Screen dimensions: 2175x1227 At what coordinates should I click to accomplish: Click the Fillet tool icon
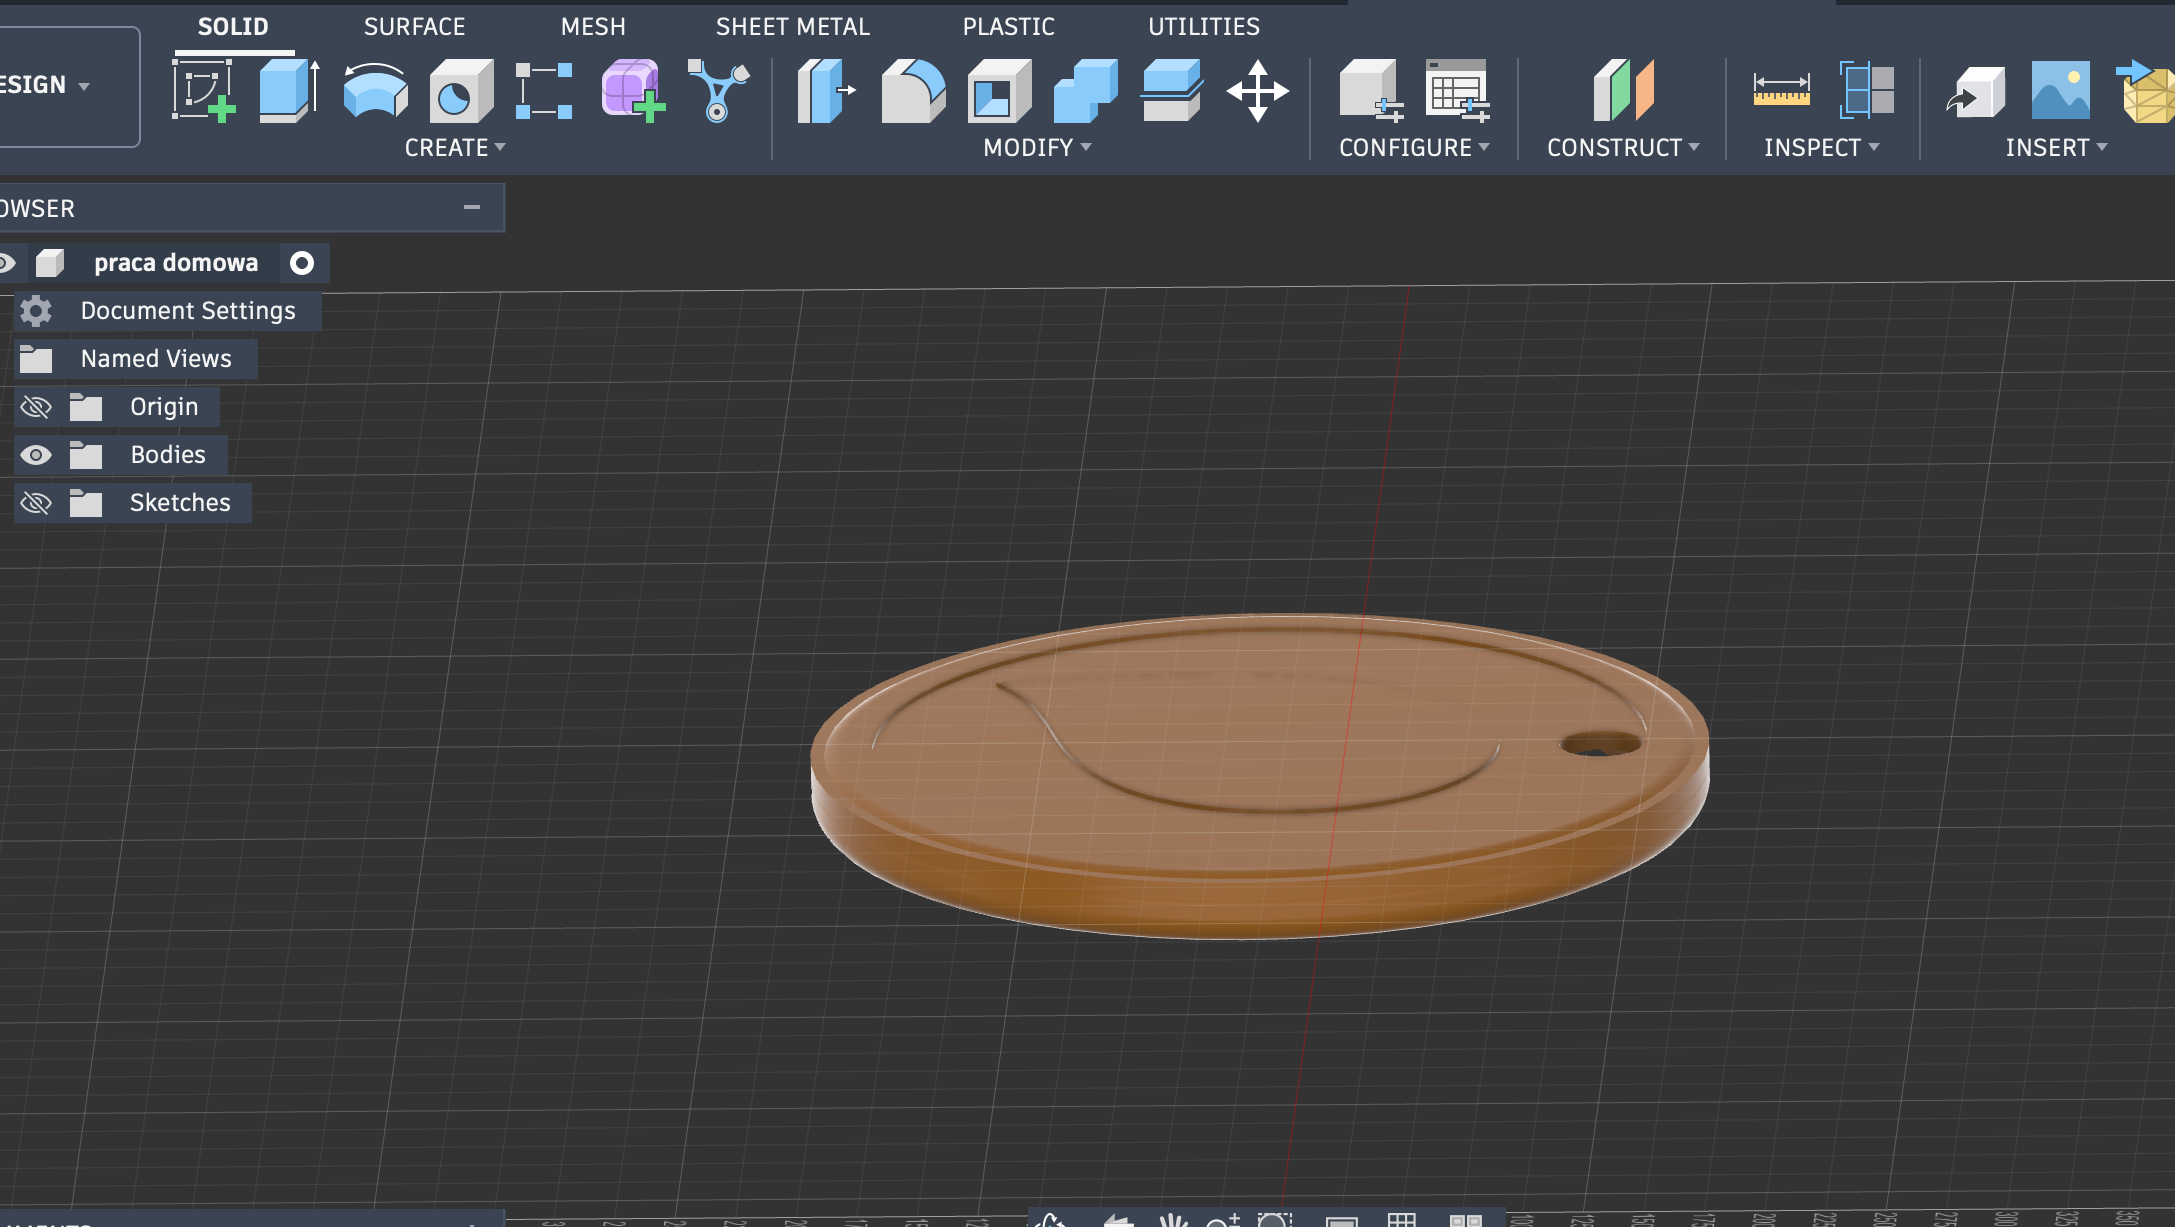click(x=912, y=91)
